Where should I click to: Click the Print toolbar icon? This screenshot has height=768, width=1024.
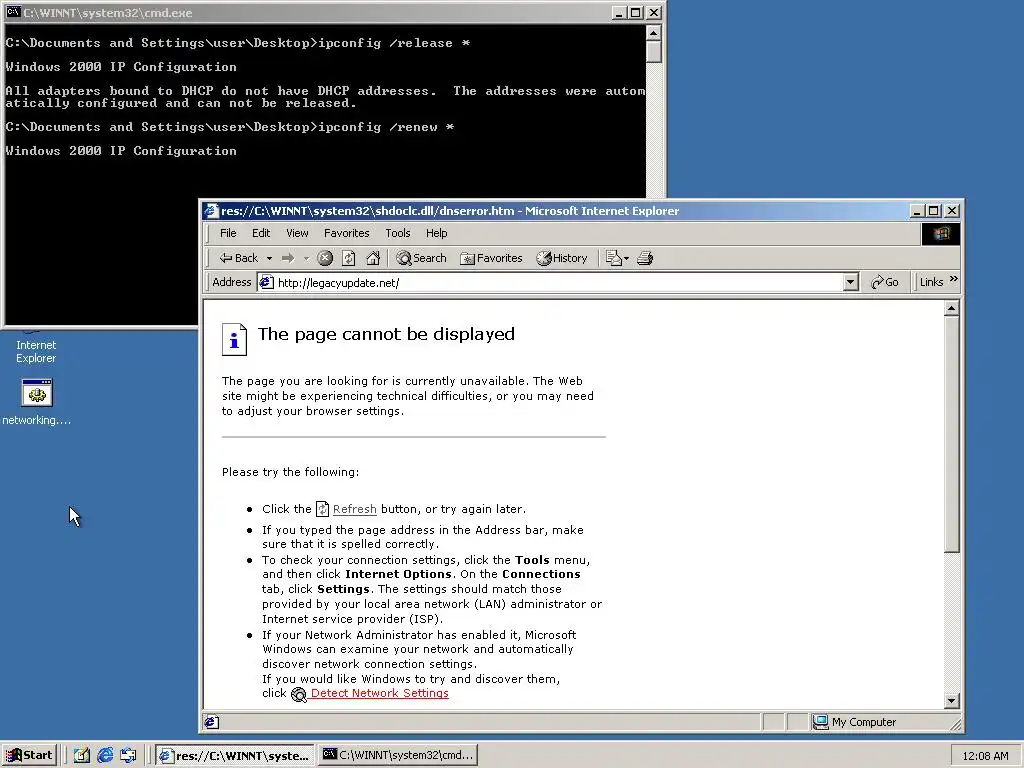(645, 258)
